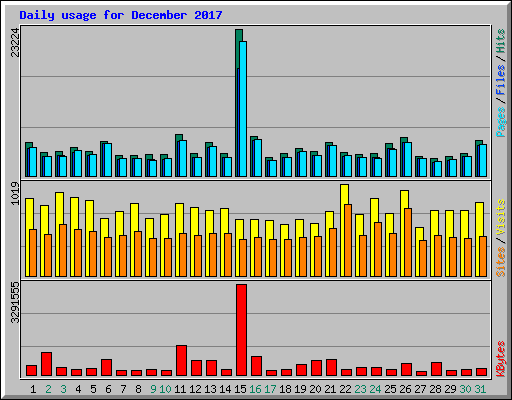512x400 pixels.
Task: Click the orange sites bar for day 26
Action: coord(408,242)
